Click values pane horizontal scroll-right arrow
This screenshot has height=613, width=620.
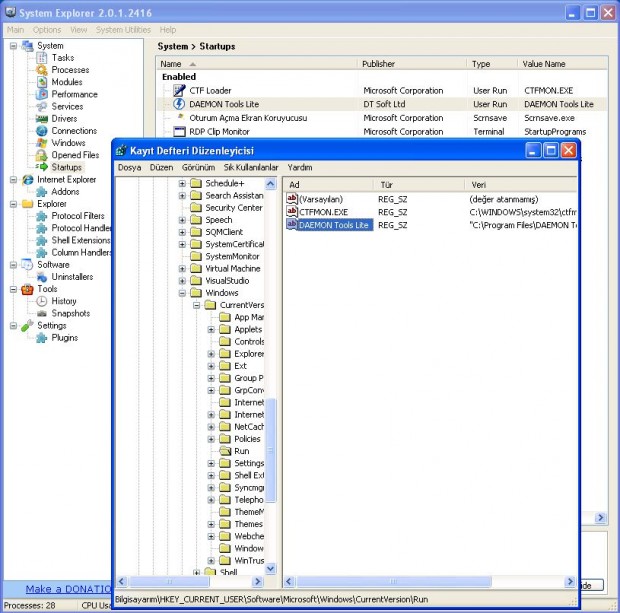[x=570, y=581]
